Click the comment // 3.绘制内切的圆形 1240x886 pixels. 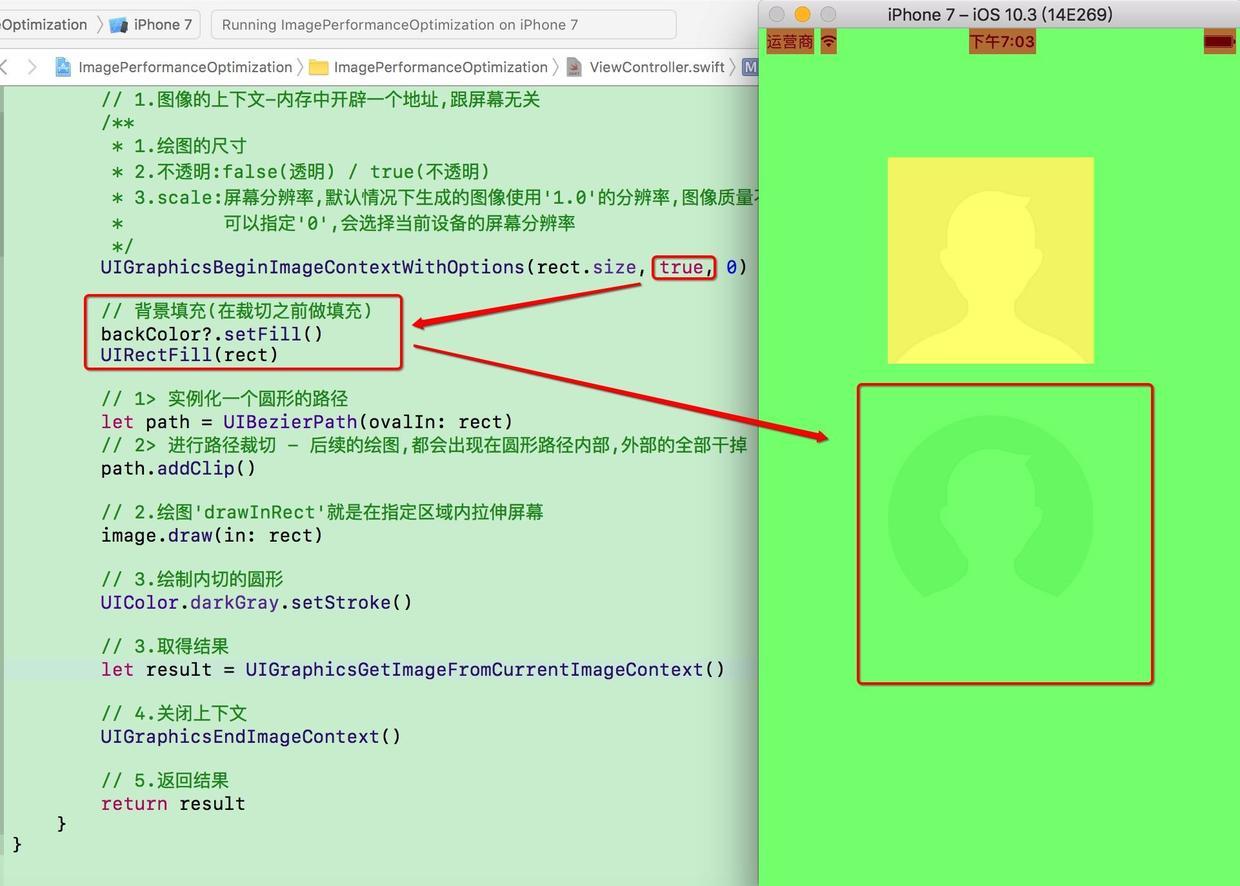tap(192, 579)
